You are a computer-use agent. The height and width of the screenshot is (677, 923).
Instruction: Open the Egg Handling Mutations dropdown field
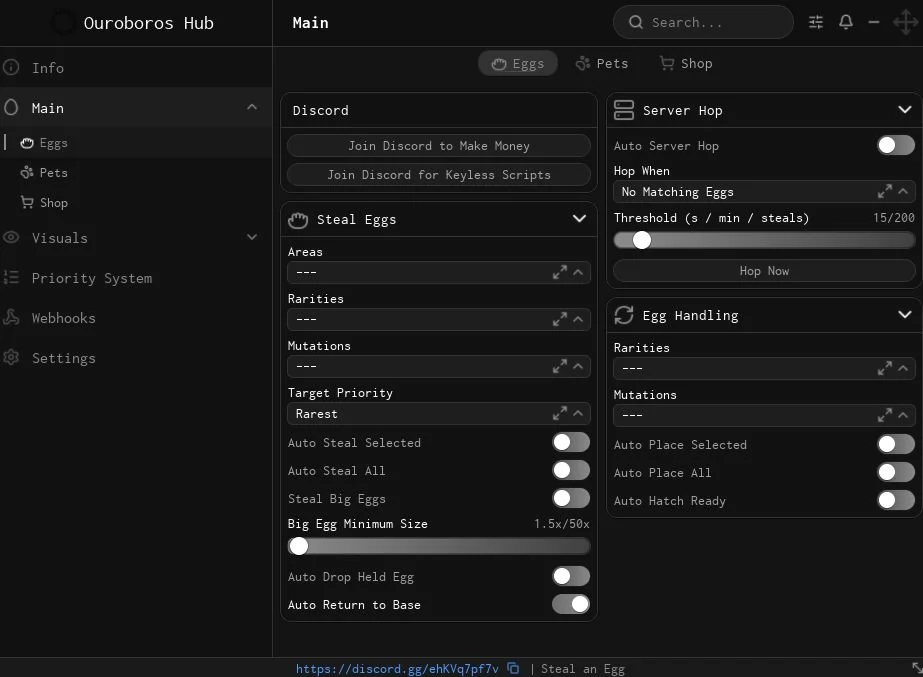click(764, 415)
